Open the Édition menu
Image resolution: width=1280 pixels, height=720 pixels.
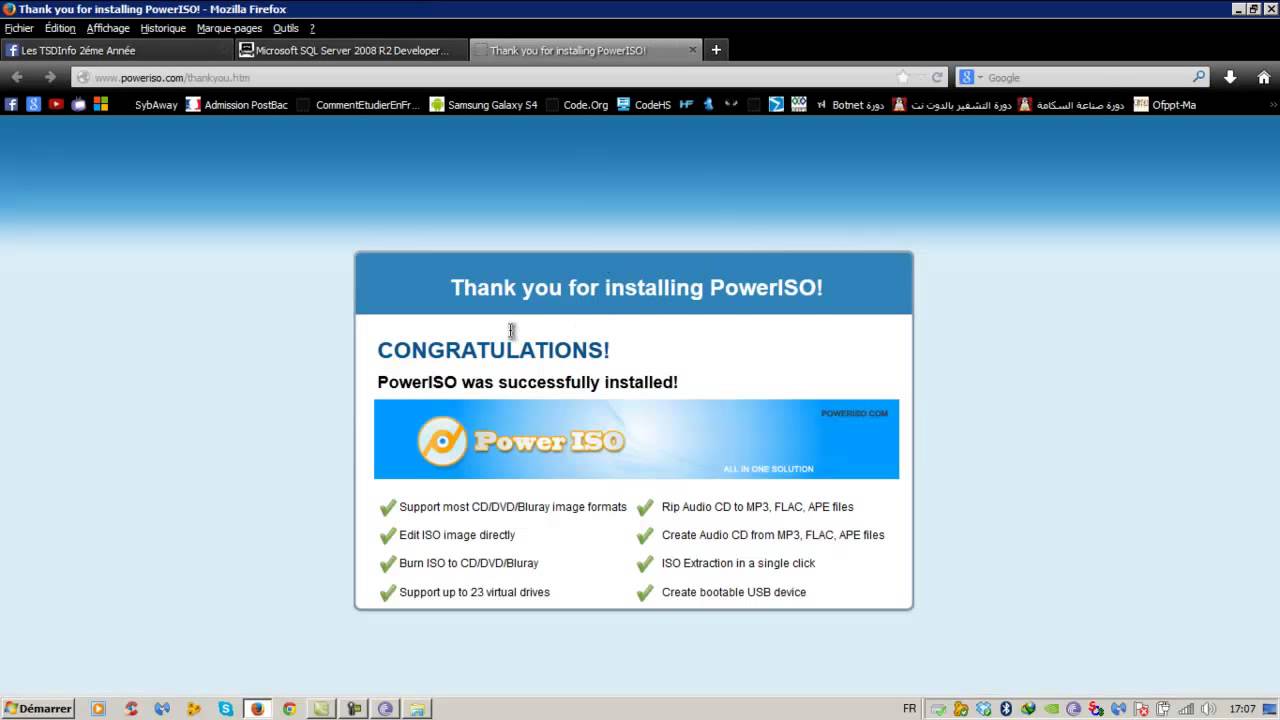(x=60, y=28)
